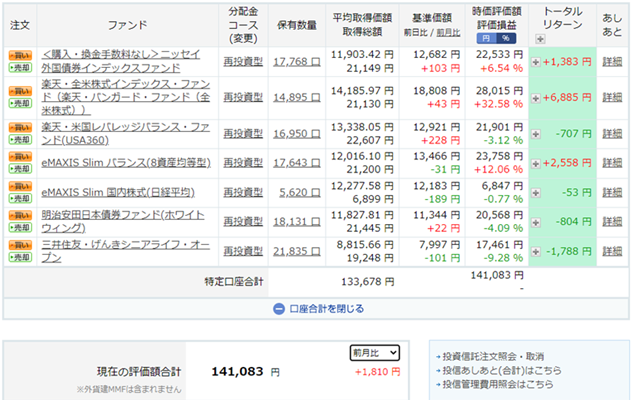The height and width of the screenshot is (400, 640).
Task: Click the 買い button for ニッセイ外国債券インデックスファンド
Action: [x=18, y=61]
